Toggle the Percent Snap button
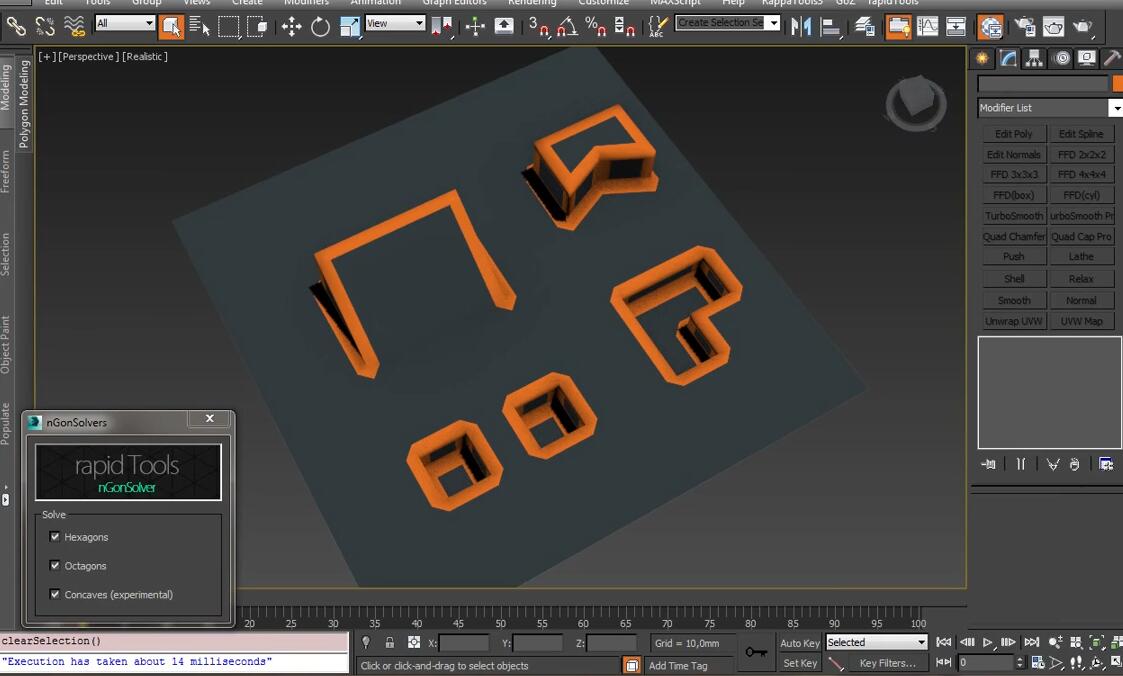This screenshot has width=1123, height=676. [595, 27]
